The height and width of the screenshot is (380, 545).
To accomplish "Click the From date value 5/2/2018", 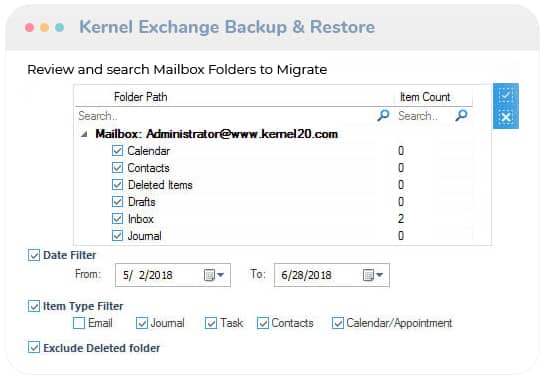I will (148, 275).
